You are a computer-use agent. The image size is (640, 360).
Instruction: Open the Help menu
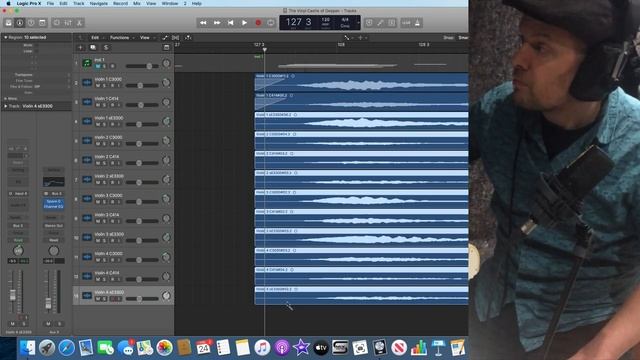196,3
